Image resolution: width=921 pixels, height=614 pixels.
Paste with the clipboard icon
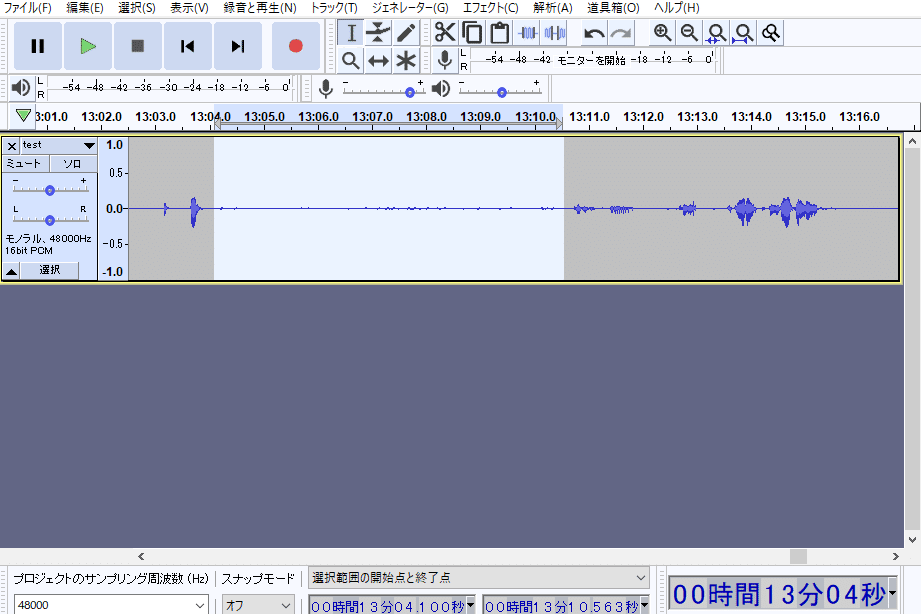pos(499,33)
